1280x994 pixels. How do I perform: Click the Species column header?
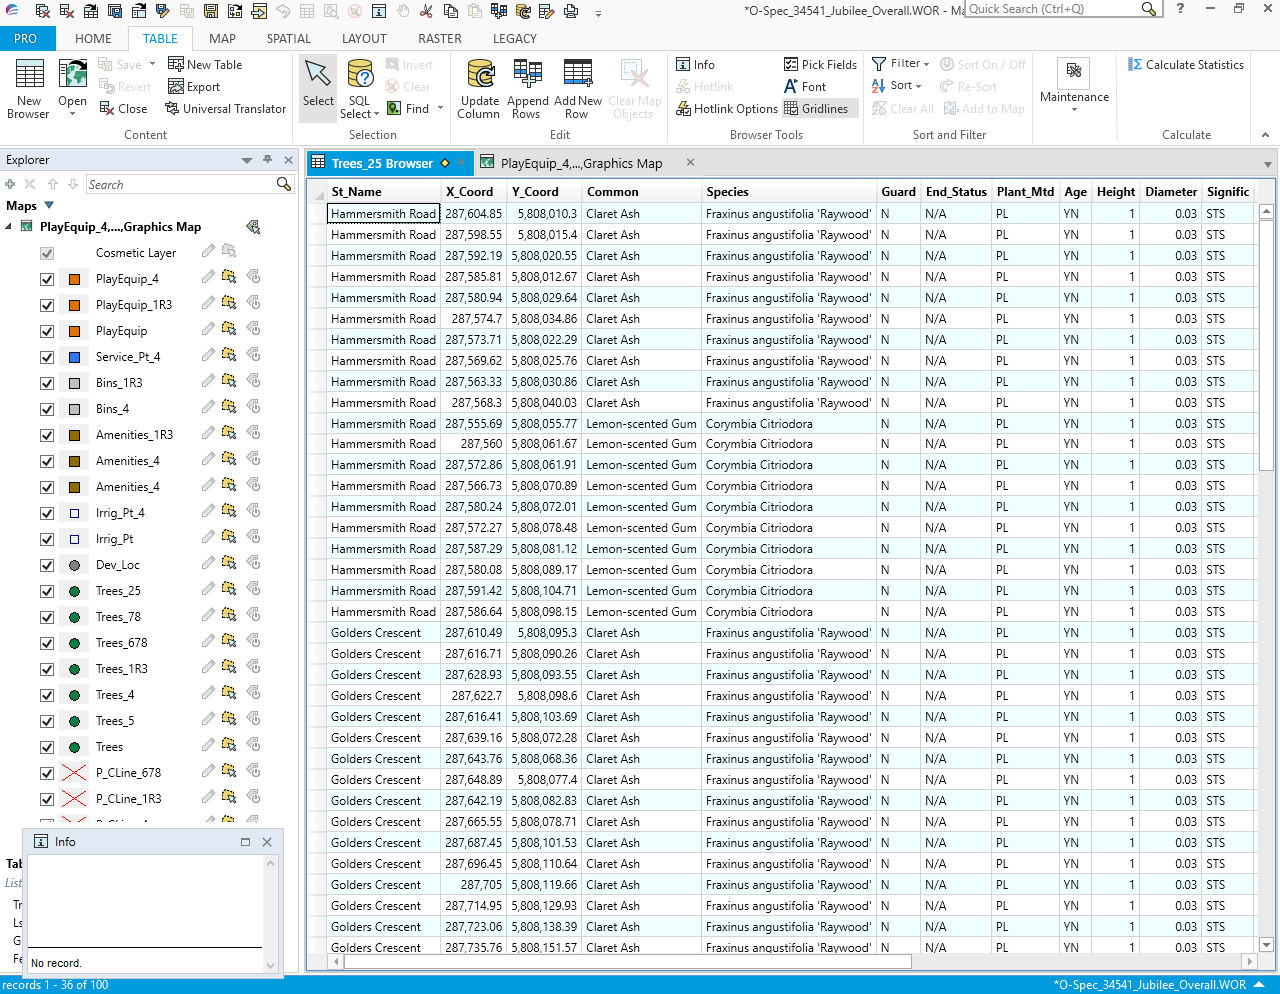(x=788, y=191)
